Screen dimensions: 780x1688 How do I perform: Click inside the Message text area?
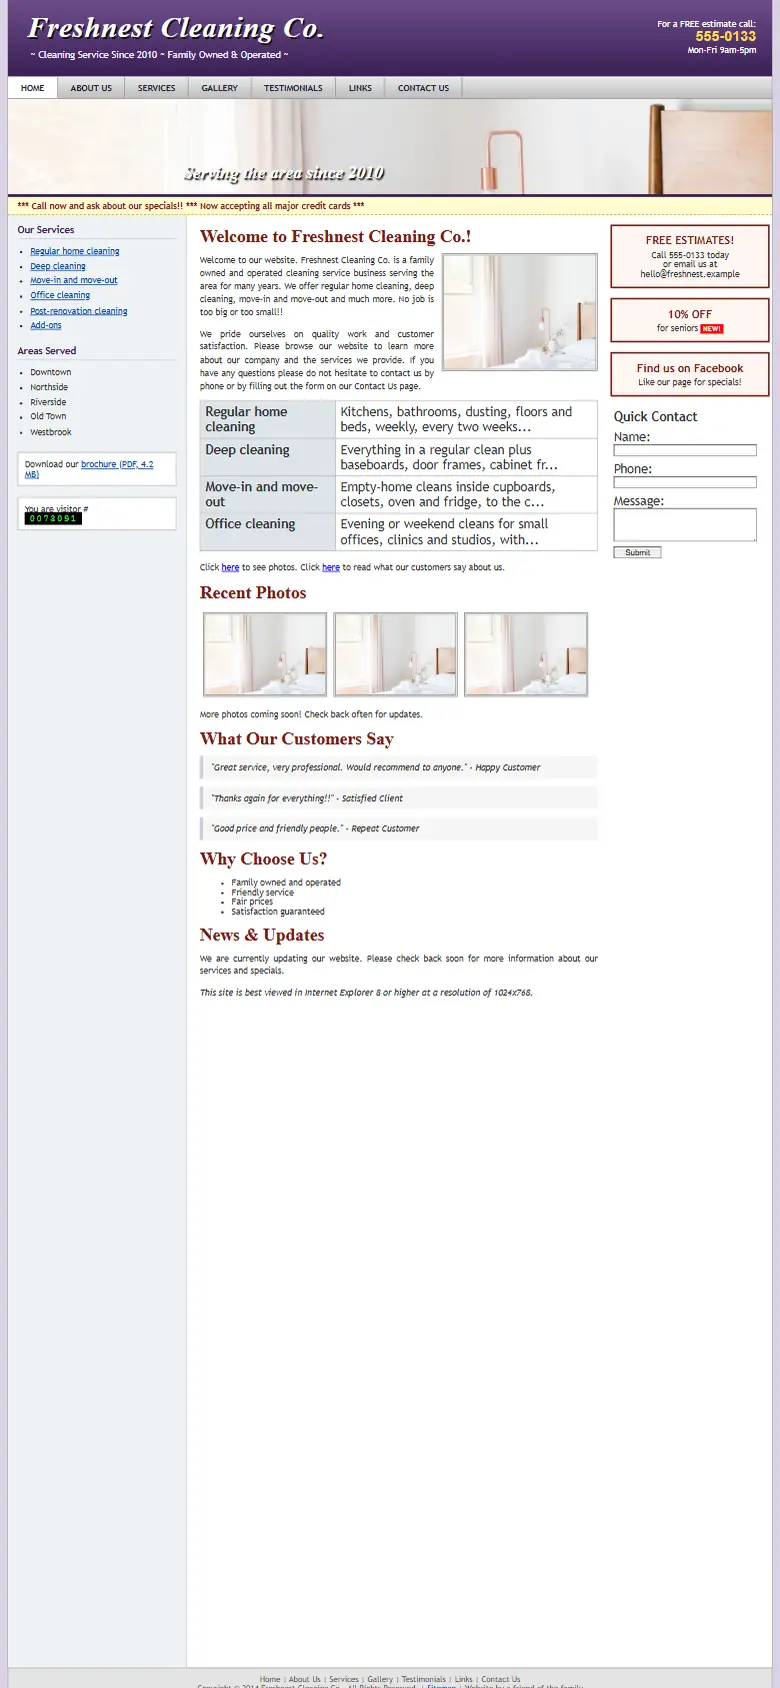(685, 524)
